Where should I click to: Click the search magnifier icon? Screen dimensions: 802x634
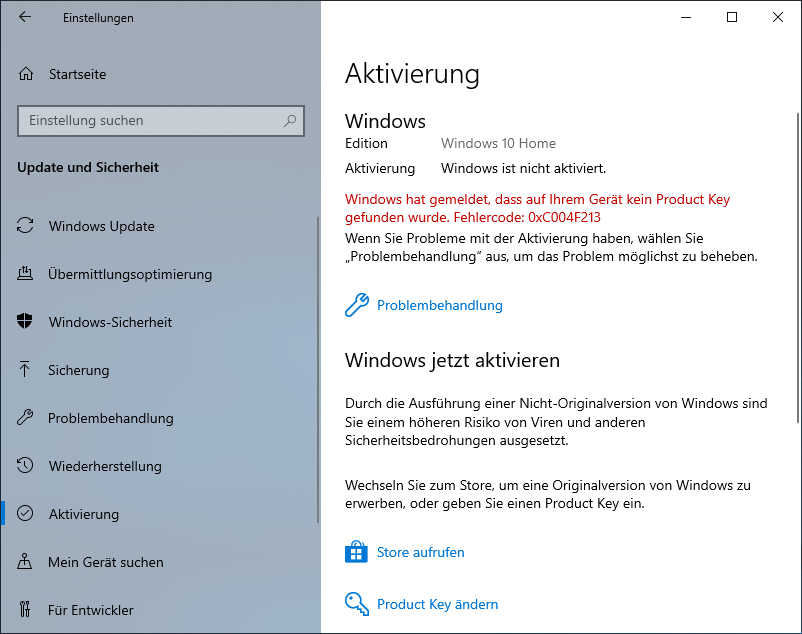[290, 121]
